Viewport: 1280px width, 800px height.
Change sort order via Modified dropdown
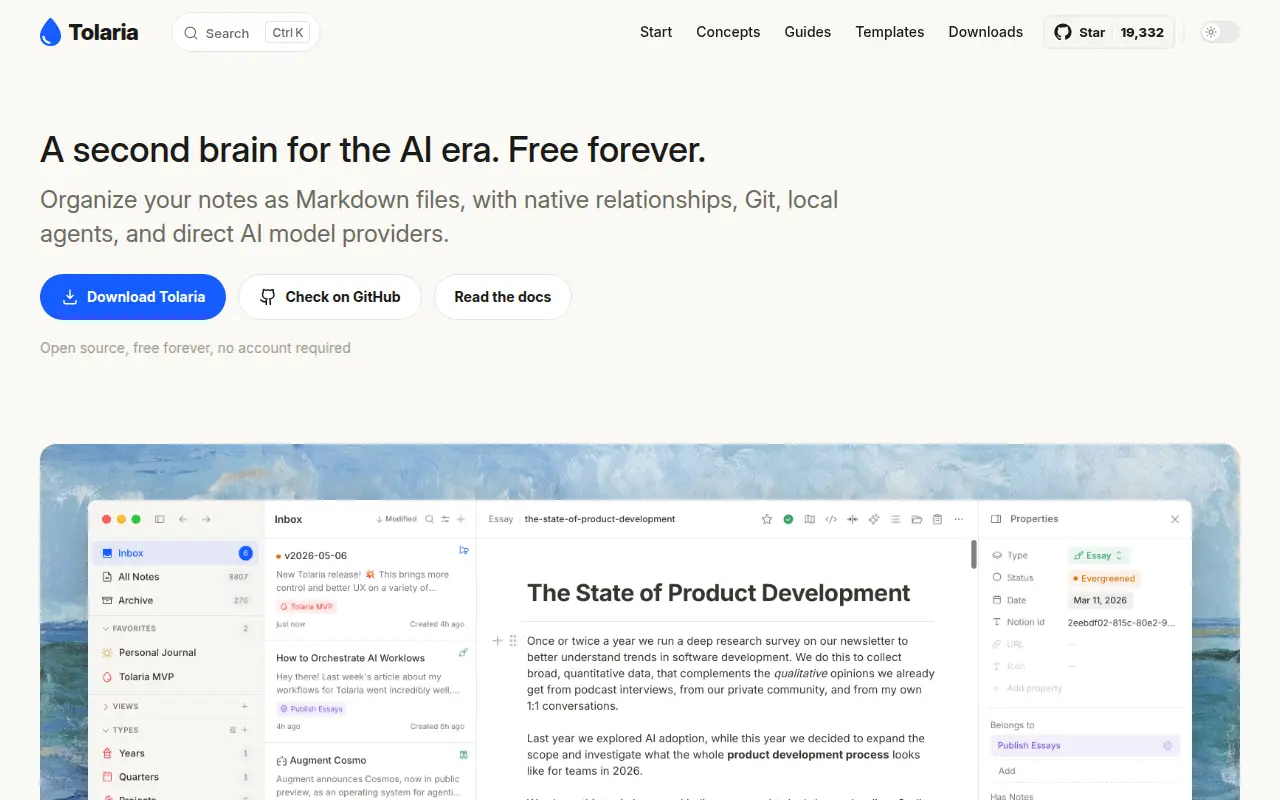point(397,519)
